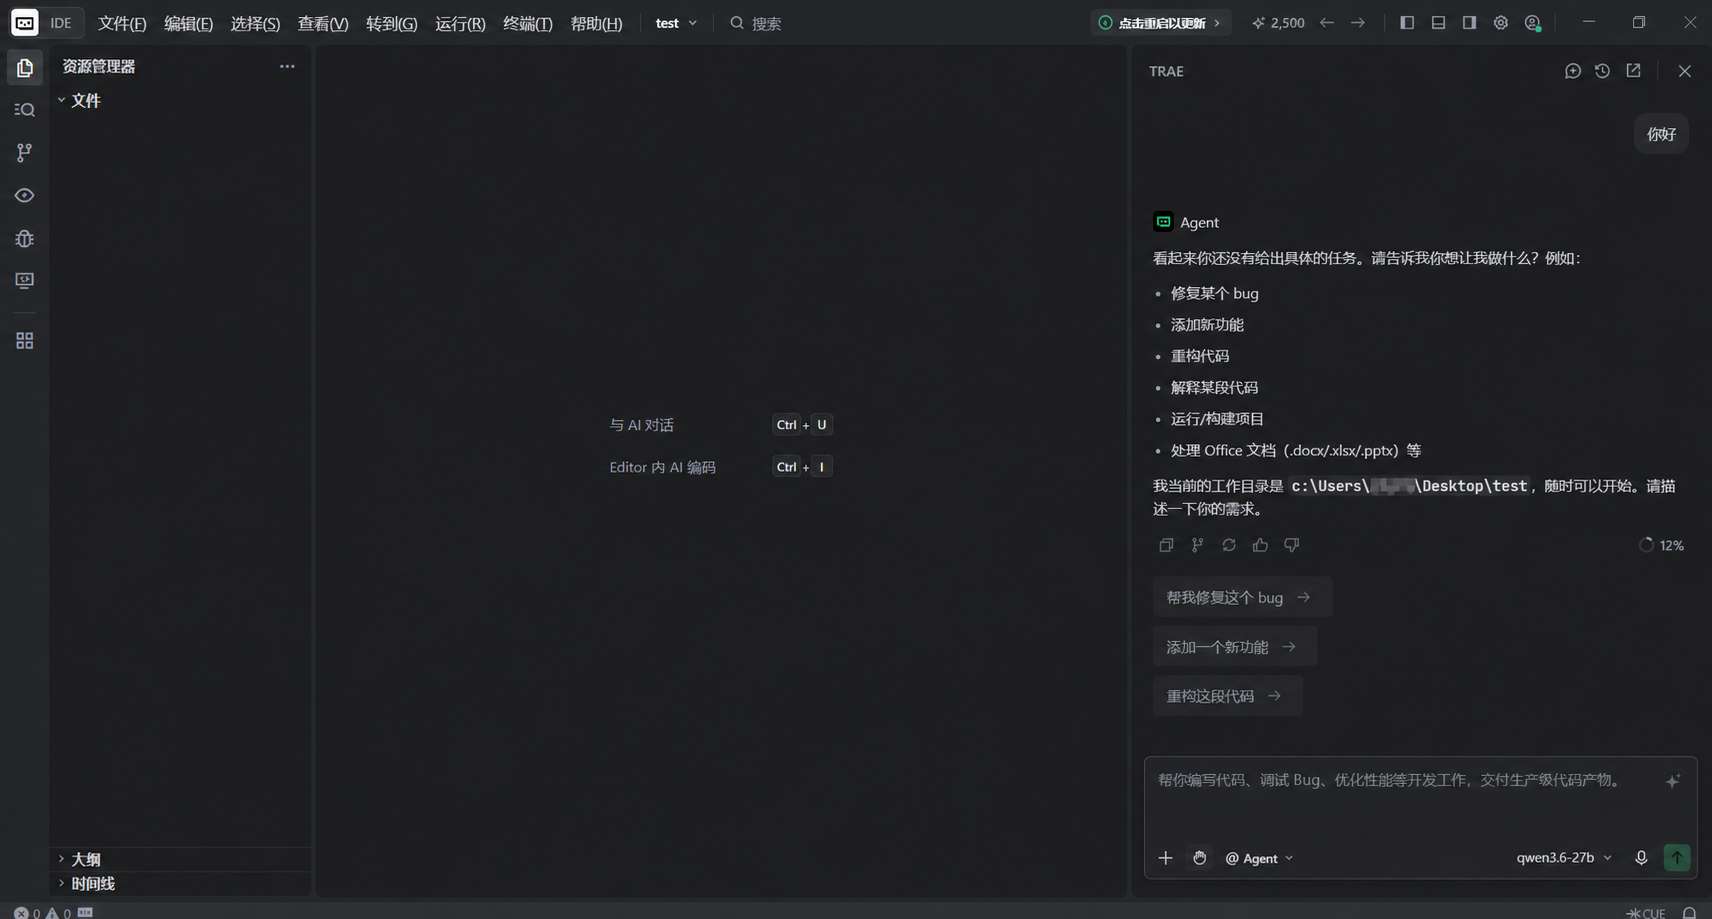Image resolution: width=1712 pixels, height=919 pixels.
Task: Click the sparkle optimize-prompt icon in input box
Action: click(1673, 781)
